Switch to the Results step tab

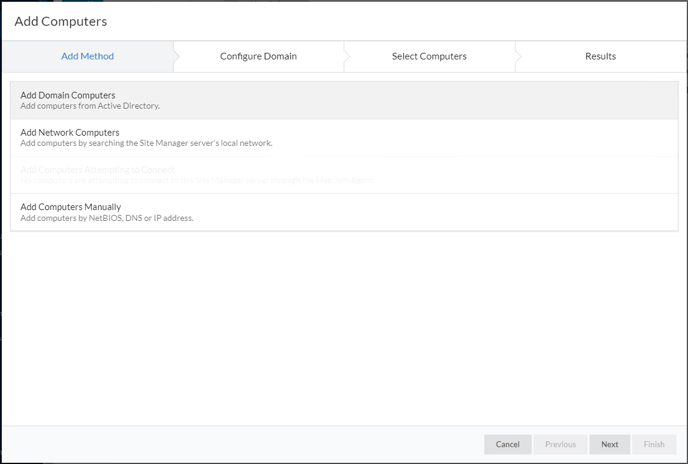tap(600, 56)
